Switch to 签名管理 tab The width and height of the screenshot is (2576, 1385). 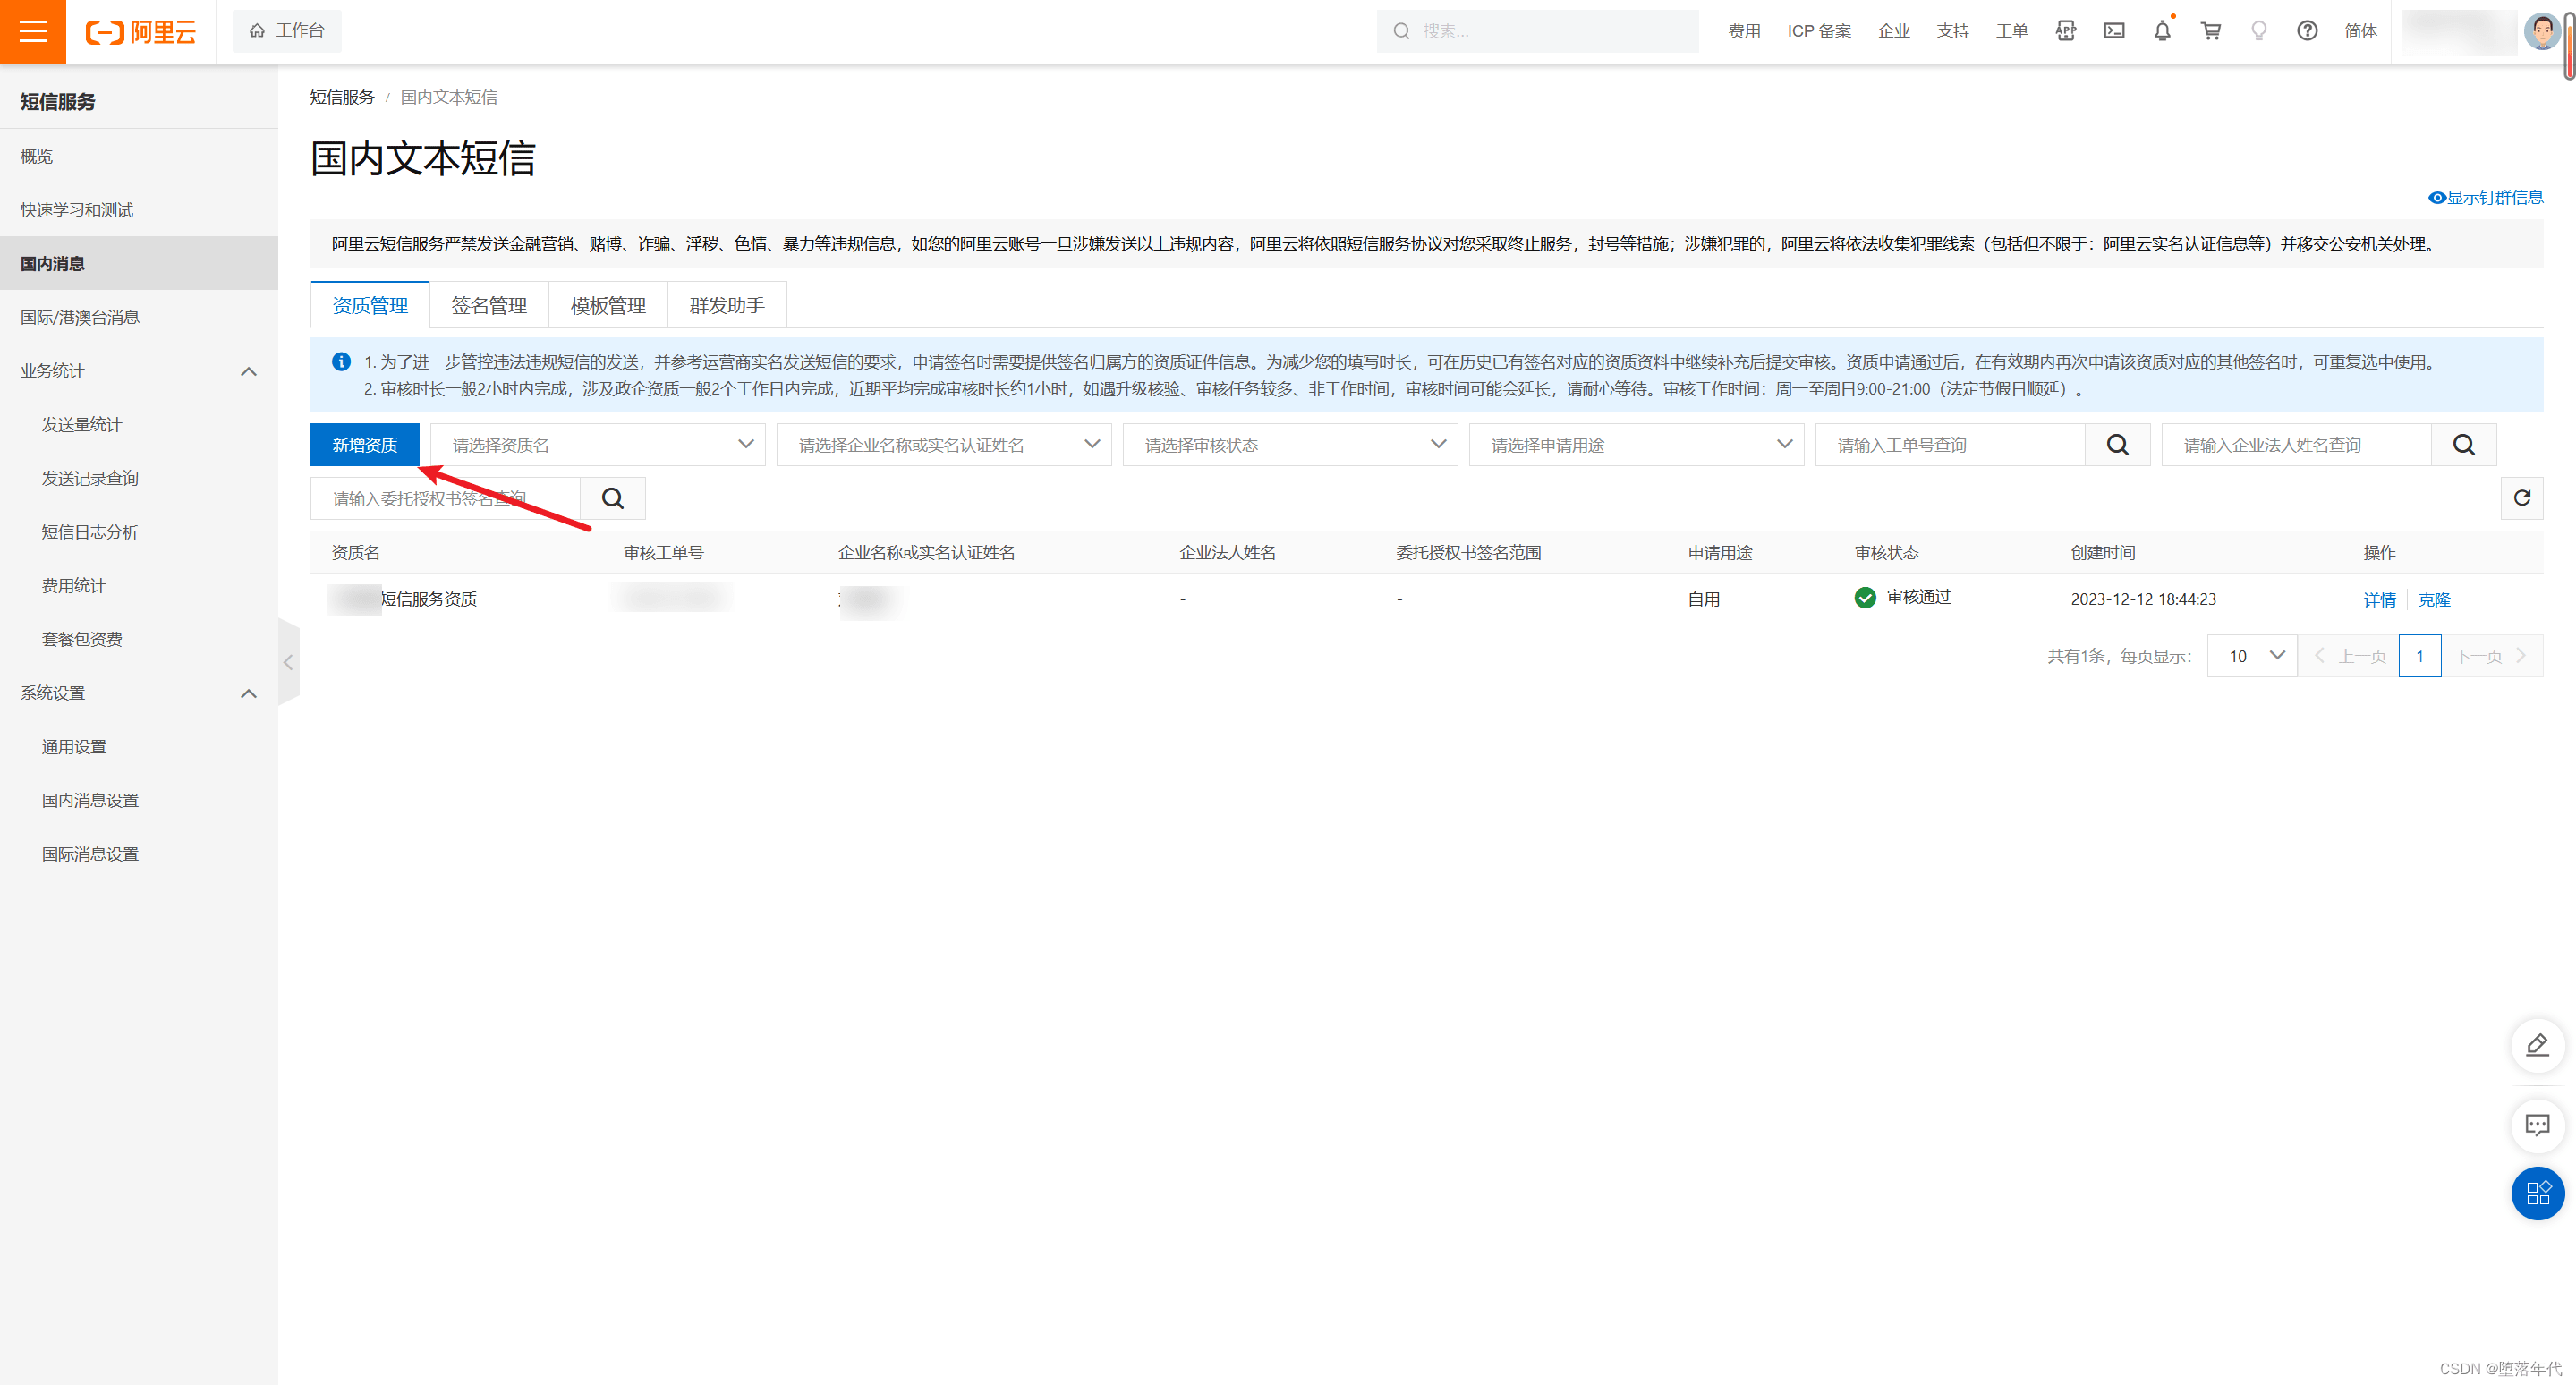(x=489, y=305)
